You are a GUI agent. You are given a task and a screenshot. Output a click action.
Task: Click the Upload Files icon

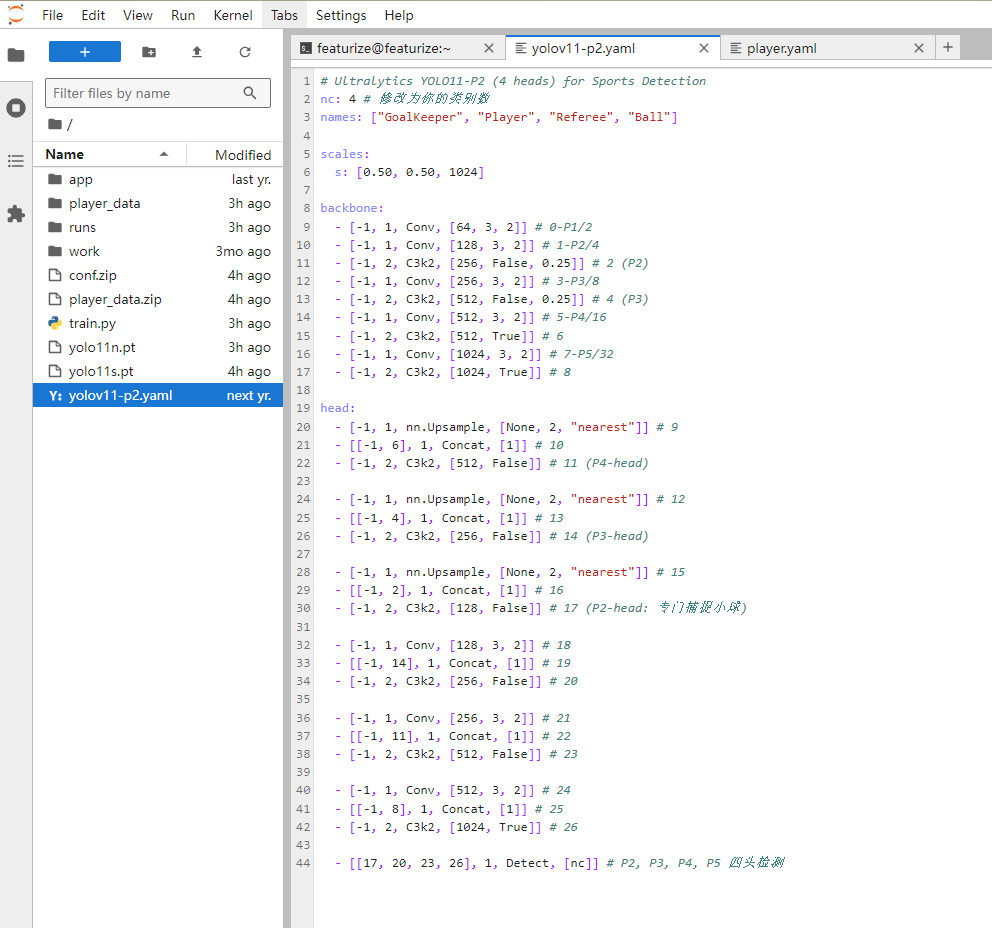click(197, 52)
